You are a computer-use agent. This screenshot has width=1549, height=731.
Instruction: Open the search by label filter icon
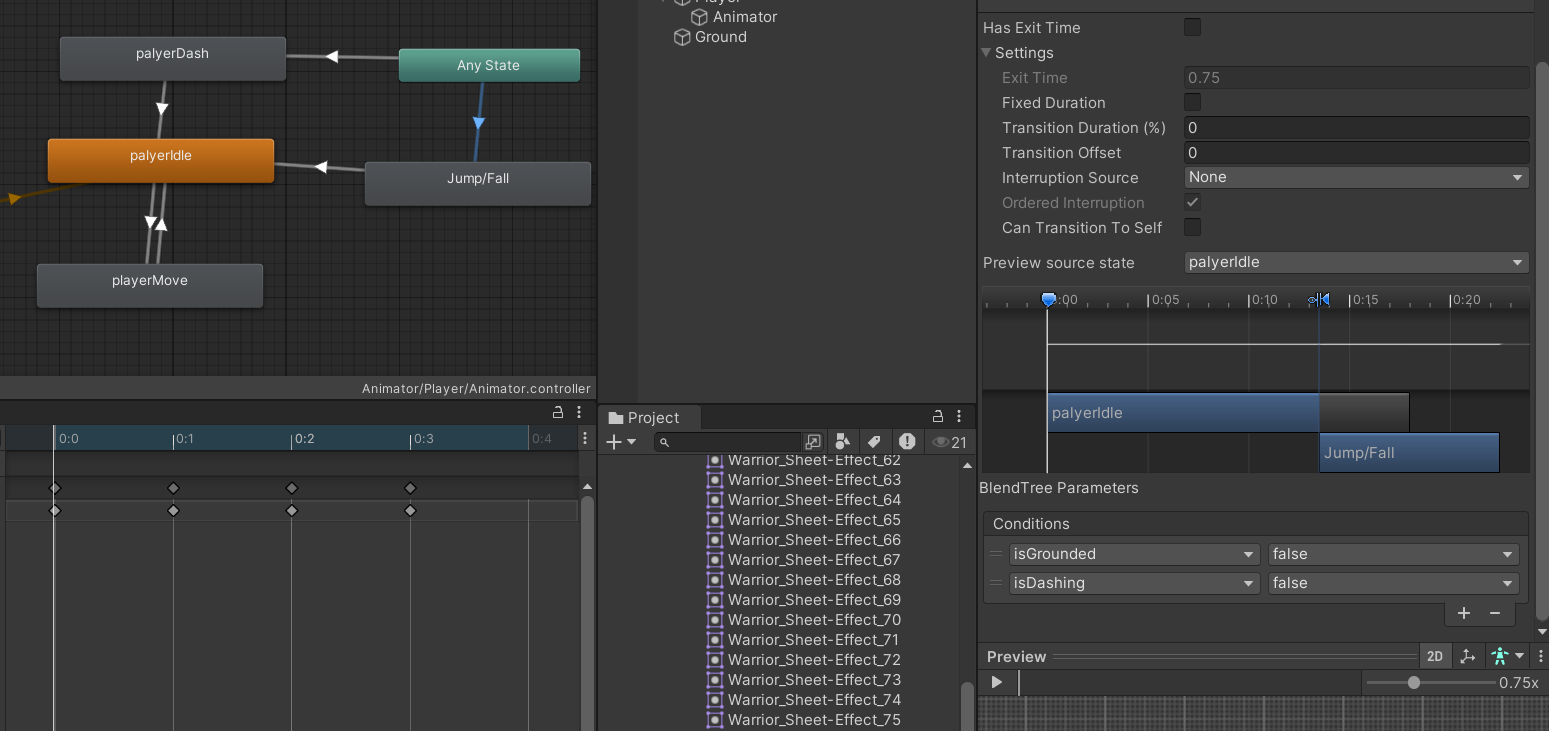pyautogui.click(x=874, y=441)
